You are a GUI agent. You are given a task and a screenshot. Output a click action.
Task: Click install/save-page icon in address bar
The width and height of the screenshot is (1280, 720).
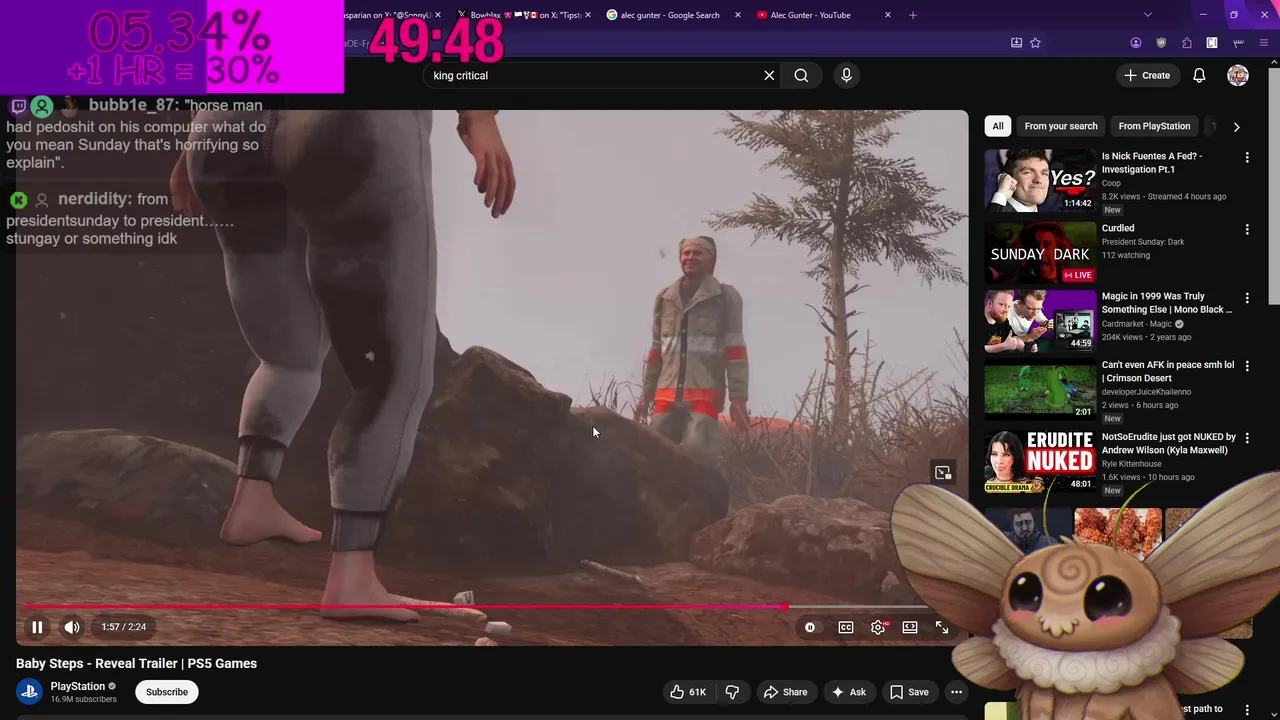click(1016, 43)
